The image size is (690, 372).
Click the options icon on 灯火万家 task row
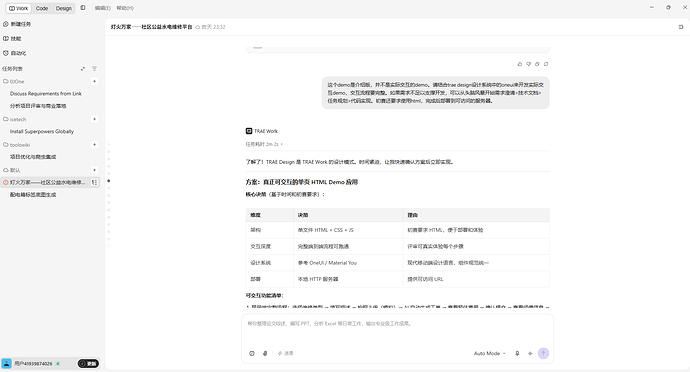[94, 182]
